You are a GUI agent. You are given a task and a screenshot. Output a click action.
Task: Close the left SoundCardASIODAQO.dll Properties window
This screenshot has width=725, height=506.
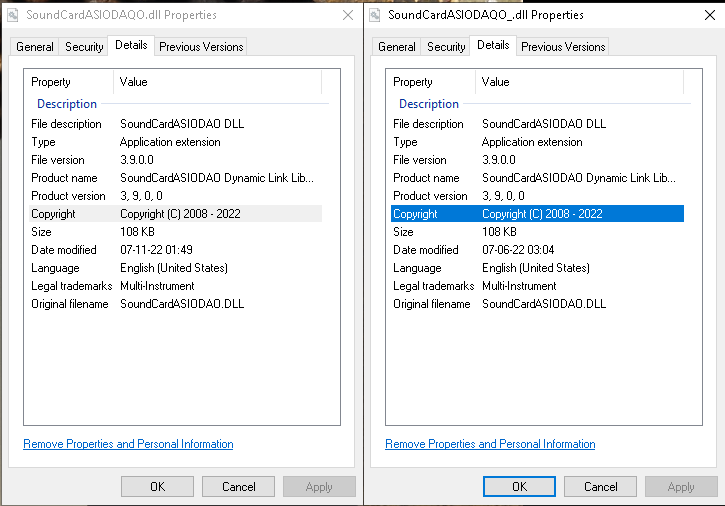point(347,16)
